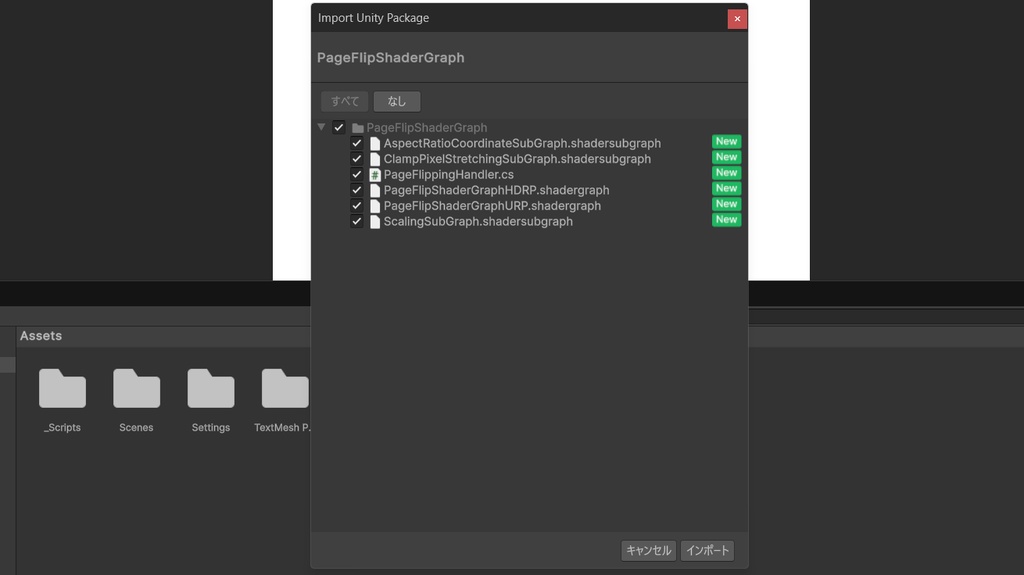Click the PageFlipShaderGraphURP file icon

pyautogui.click(x=375, y=206)
